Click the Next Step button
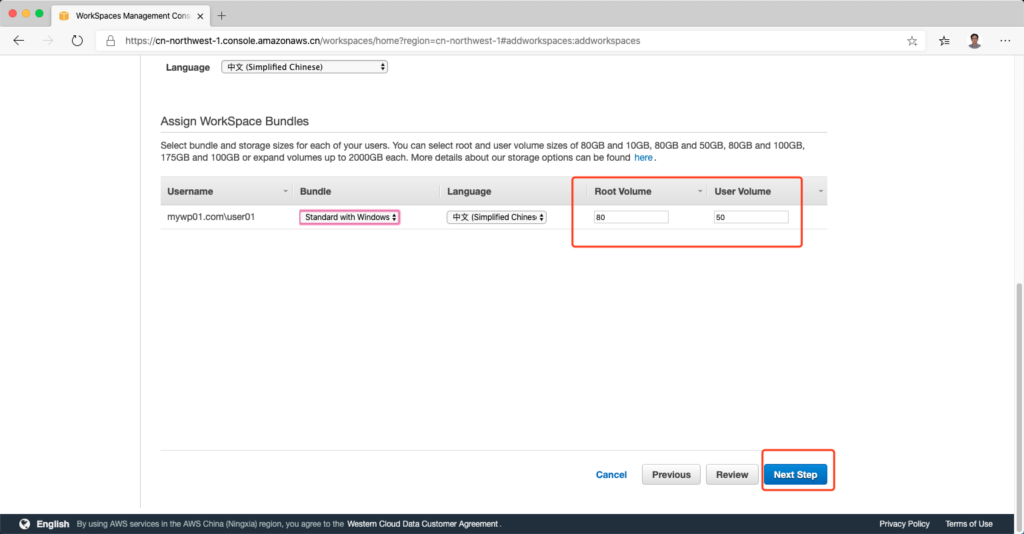Viewport: 1024px width, 534px height. [x=795, y=475]
